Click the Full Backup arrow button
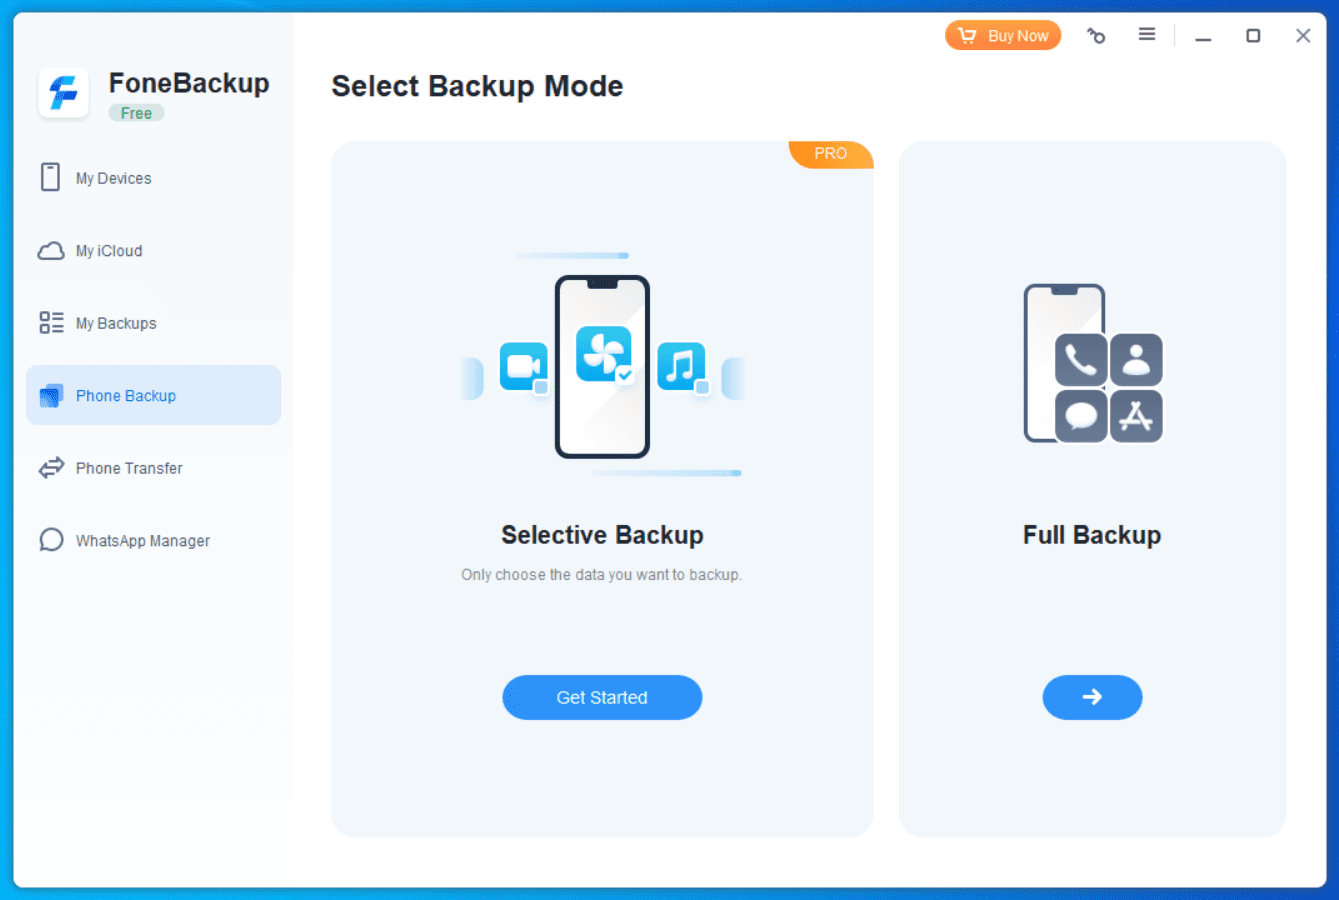This screenshot has width=1339, height=900. coord(1092,697)
